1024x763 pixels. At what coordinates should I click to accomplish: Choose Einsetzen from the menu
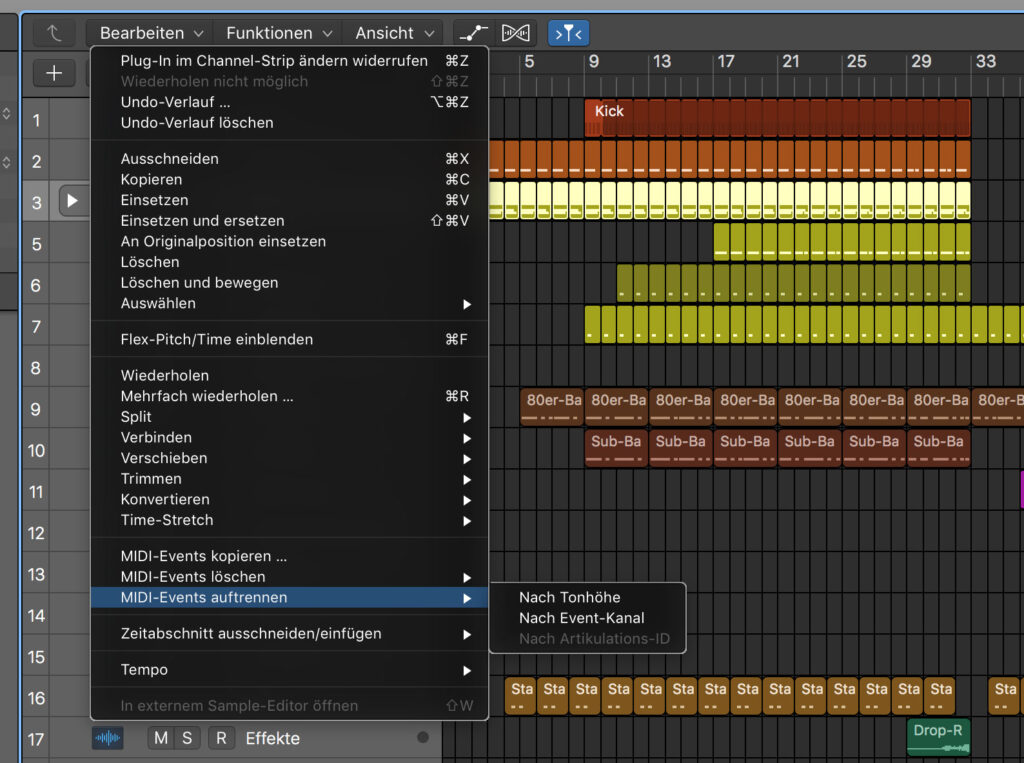pos(289,200)
